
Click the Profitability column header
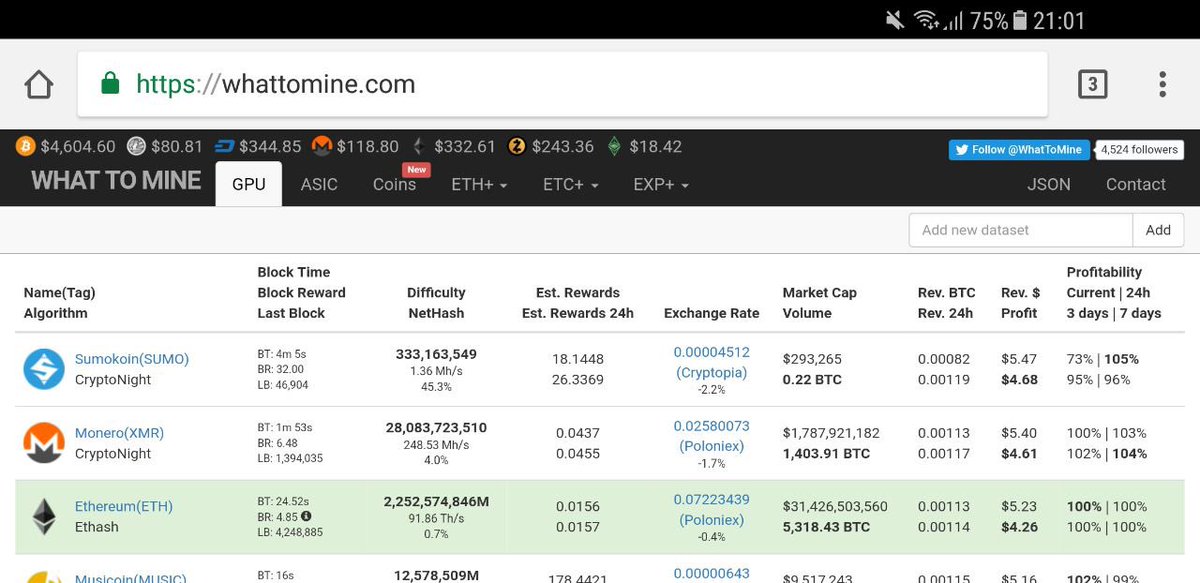coord(1104,272)
